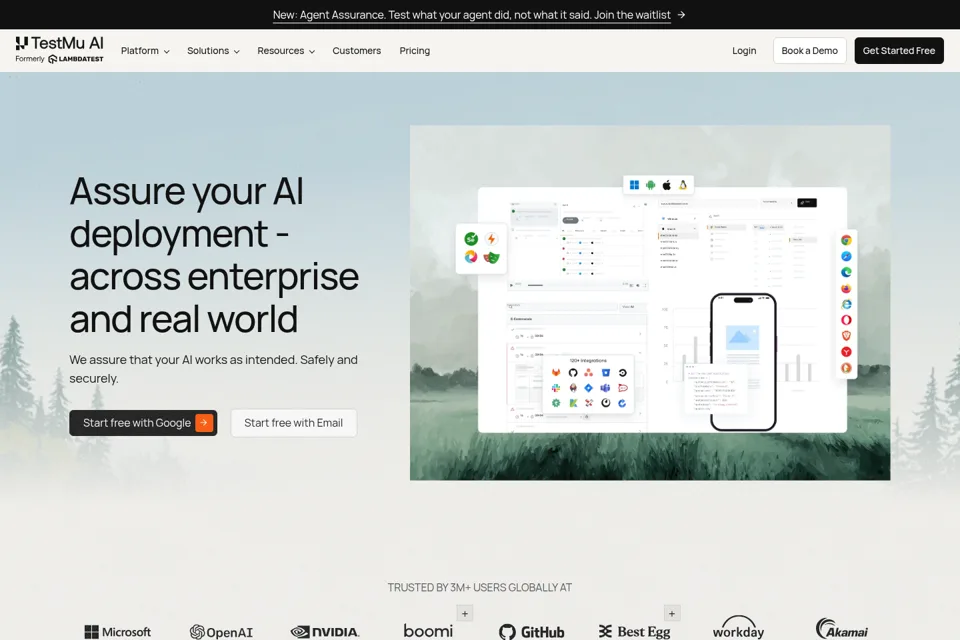
Task: Click the workday logo
Action: click(738, 628)
